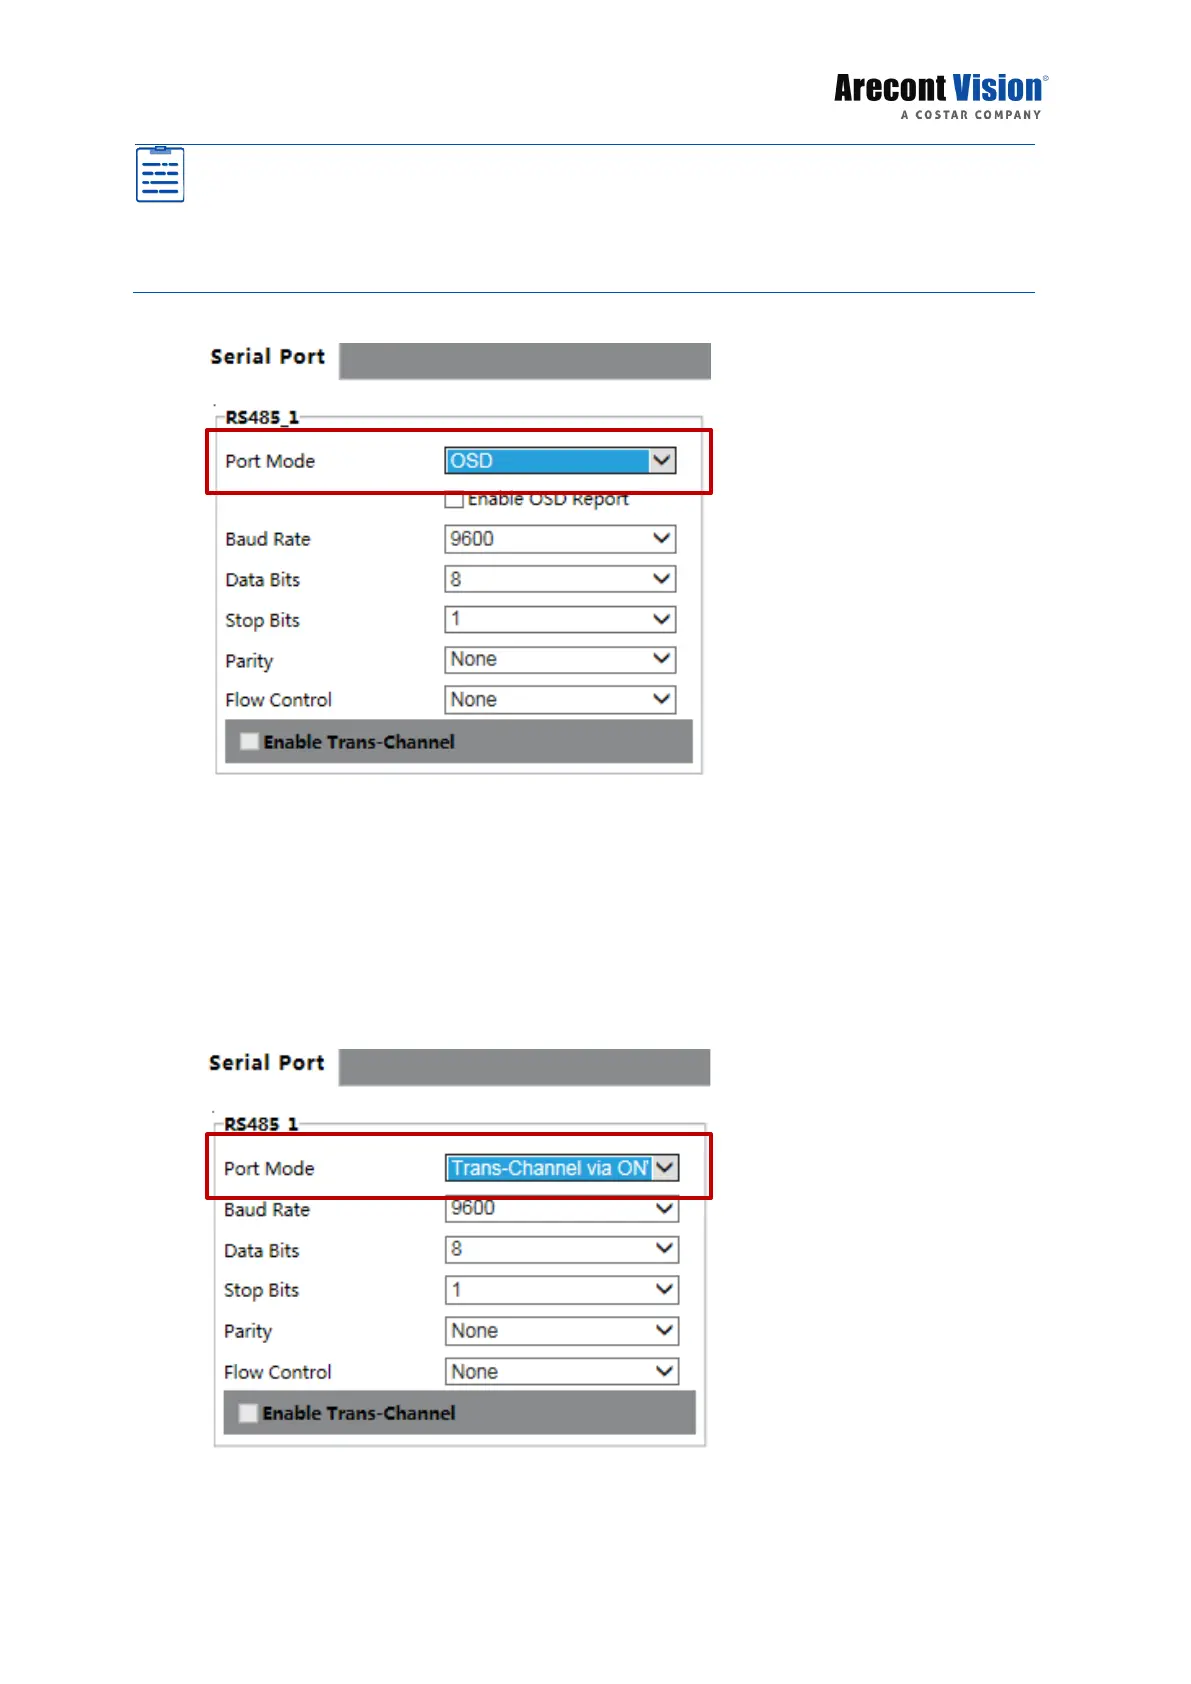The height and width of the screenshot is (1684, 1191).
Task: Click the Arecont Vision logo
Action: click(940, 96)
